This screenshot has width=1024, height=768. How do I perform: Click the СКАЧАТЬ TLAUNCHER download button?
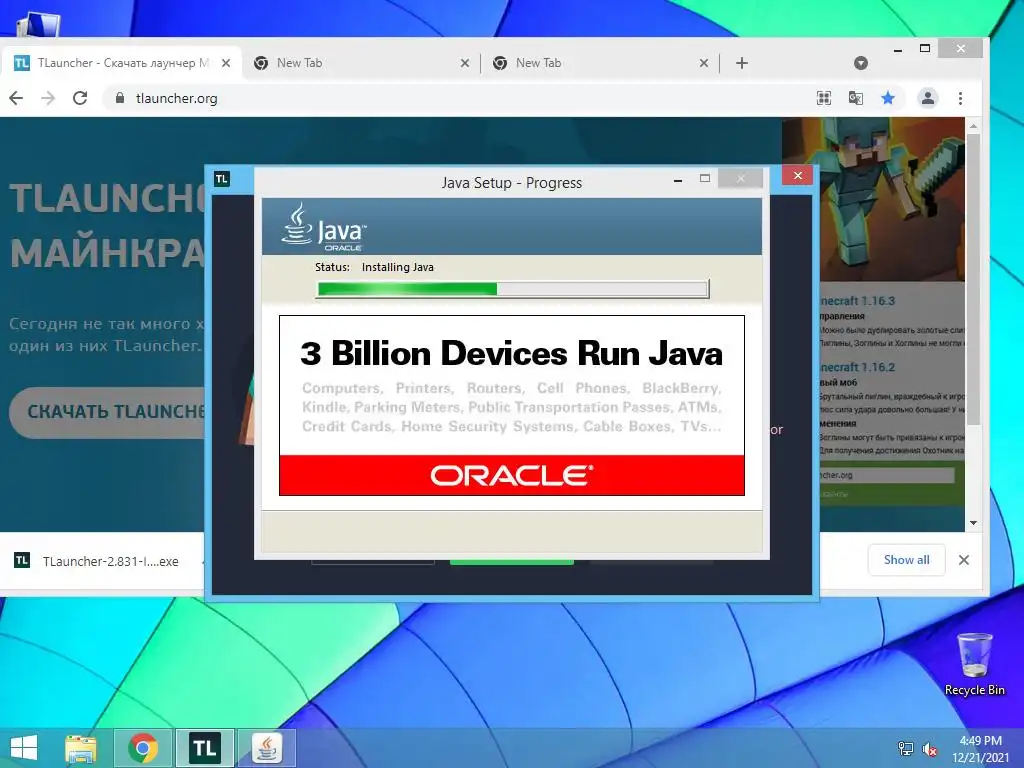pyautogui.click(x=108, y=412)
